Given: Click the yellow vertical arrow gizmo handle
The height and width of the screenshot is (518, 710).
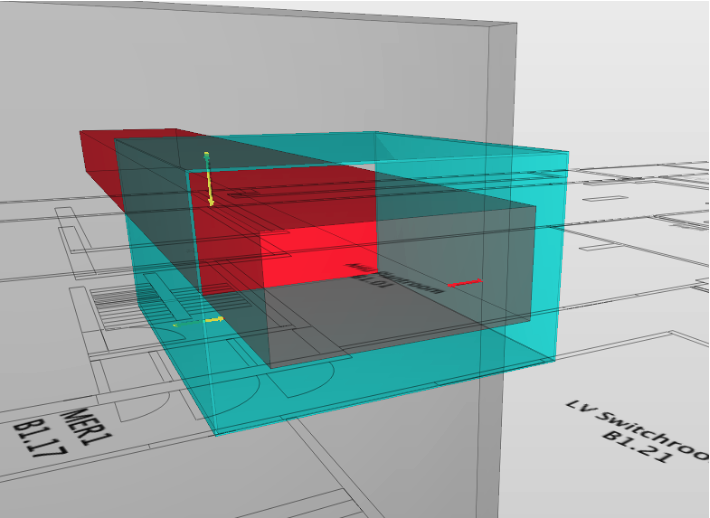Looking at the screenshot, I should pos(209,181).
